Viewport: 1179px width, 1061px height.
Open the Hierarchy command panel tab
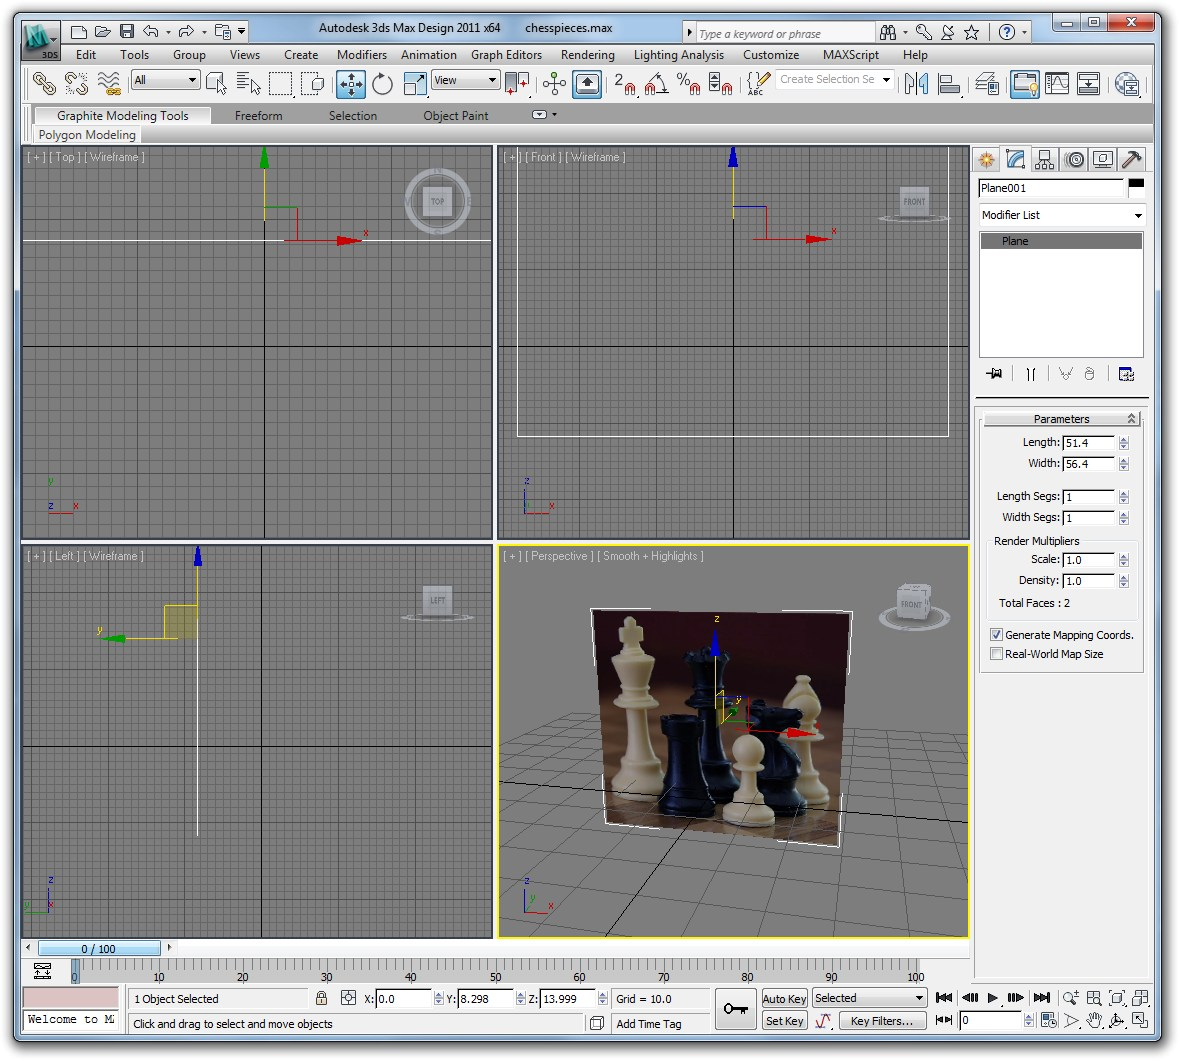click(x=1045, y=160)
